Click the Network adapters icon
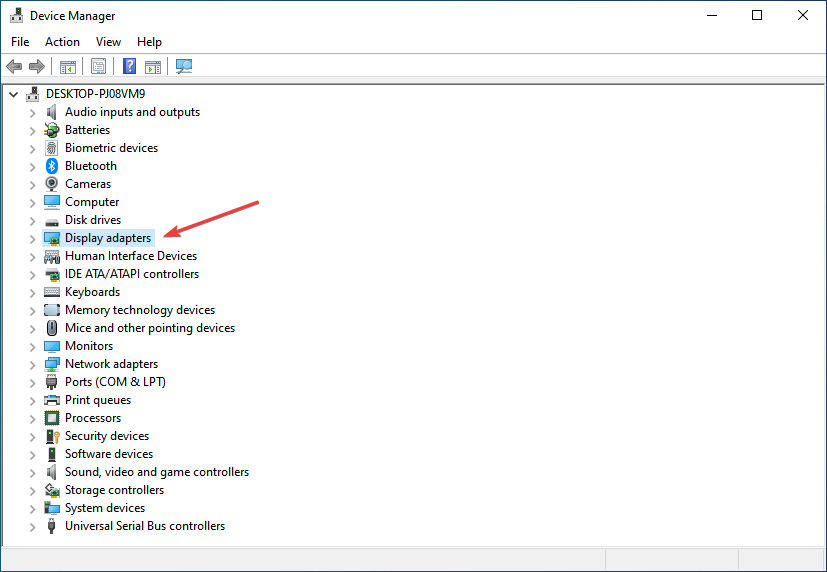This screenshot has width=827, height=572. click(x=52, y=364)
